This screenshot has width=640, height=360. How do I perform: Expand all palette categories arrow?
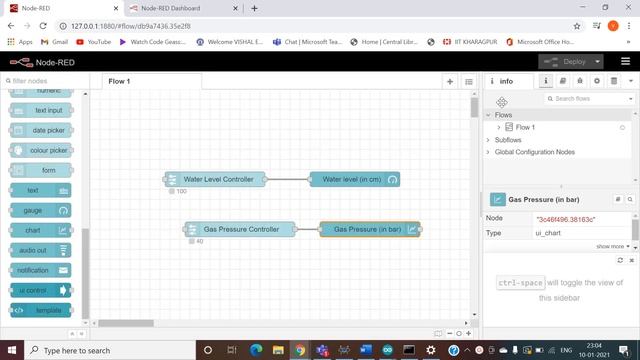81,334
